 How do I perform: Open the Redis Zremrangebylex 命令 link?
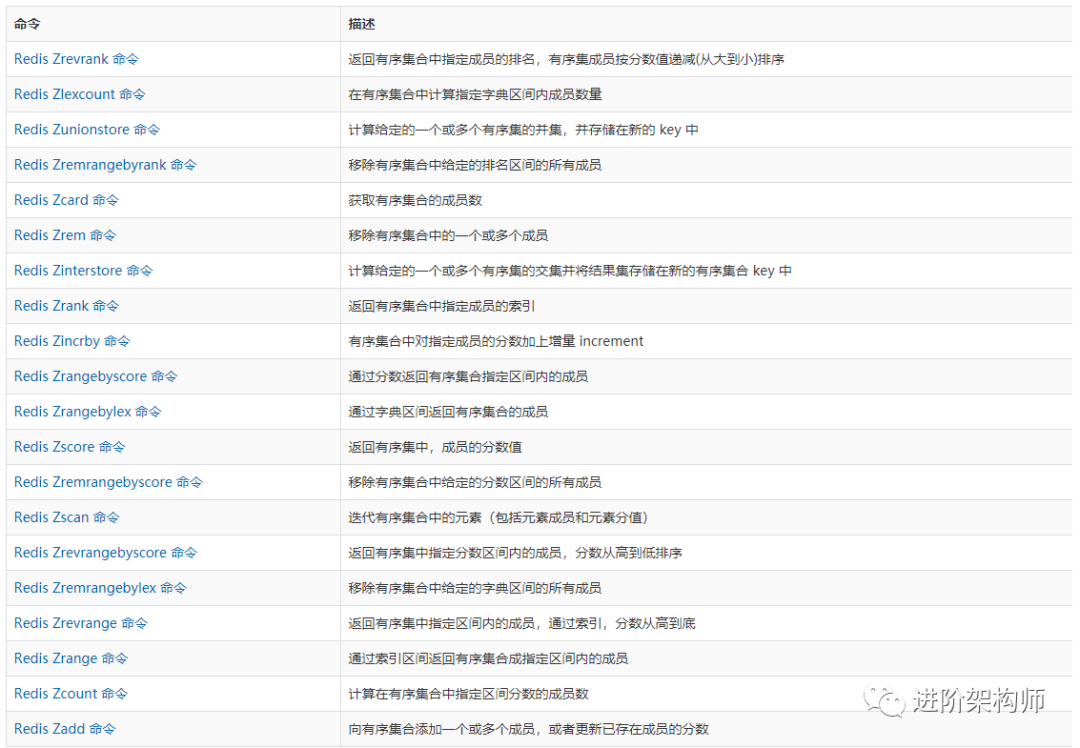point(101,588)
